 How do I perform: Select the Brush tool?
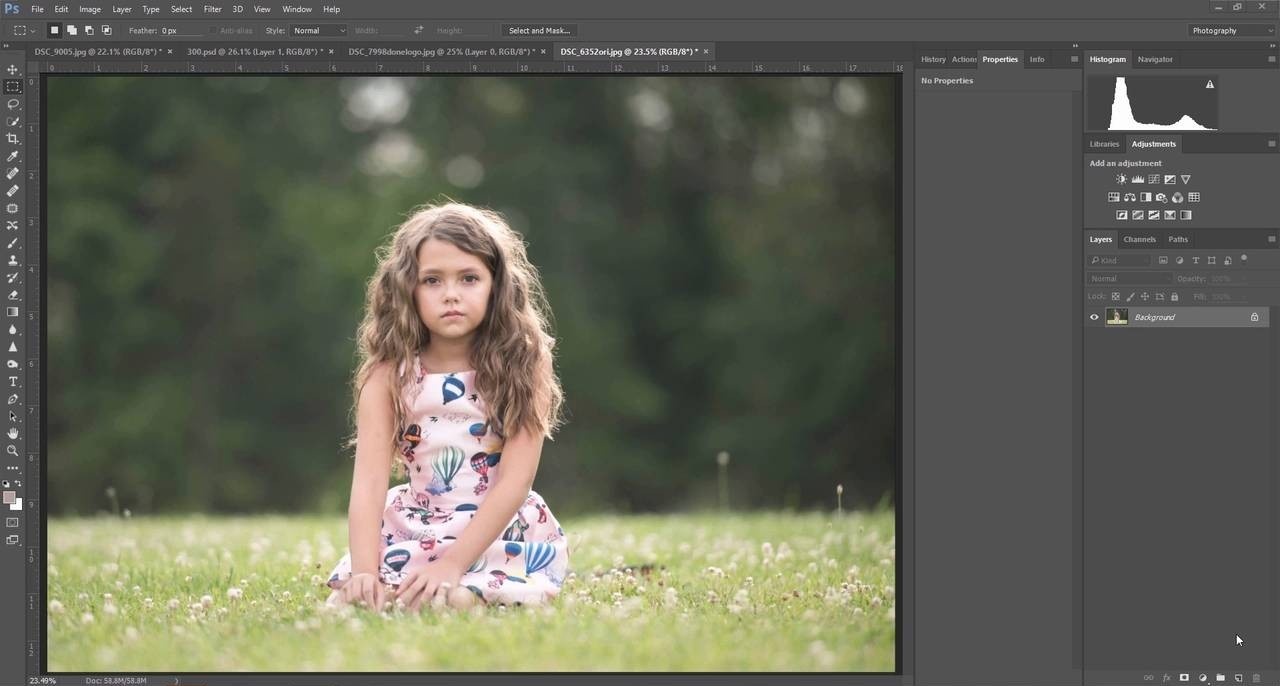point(13,243)
